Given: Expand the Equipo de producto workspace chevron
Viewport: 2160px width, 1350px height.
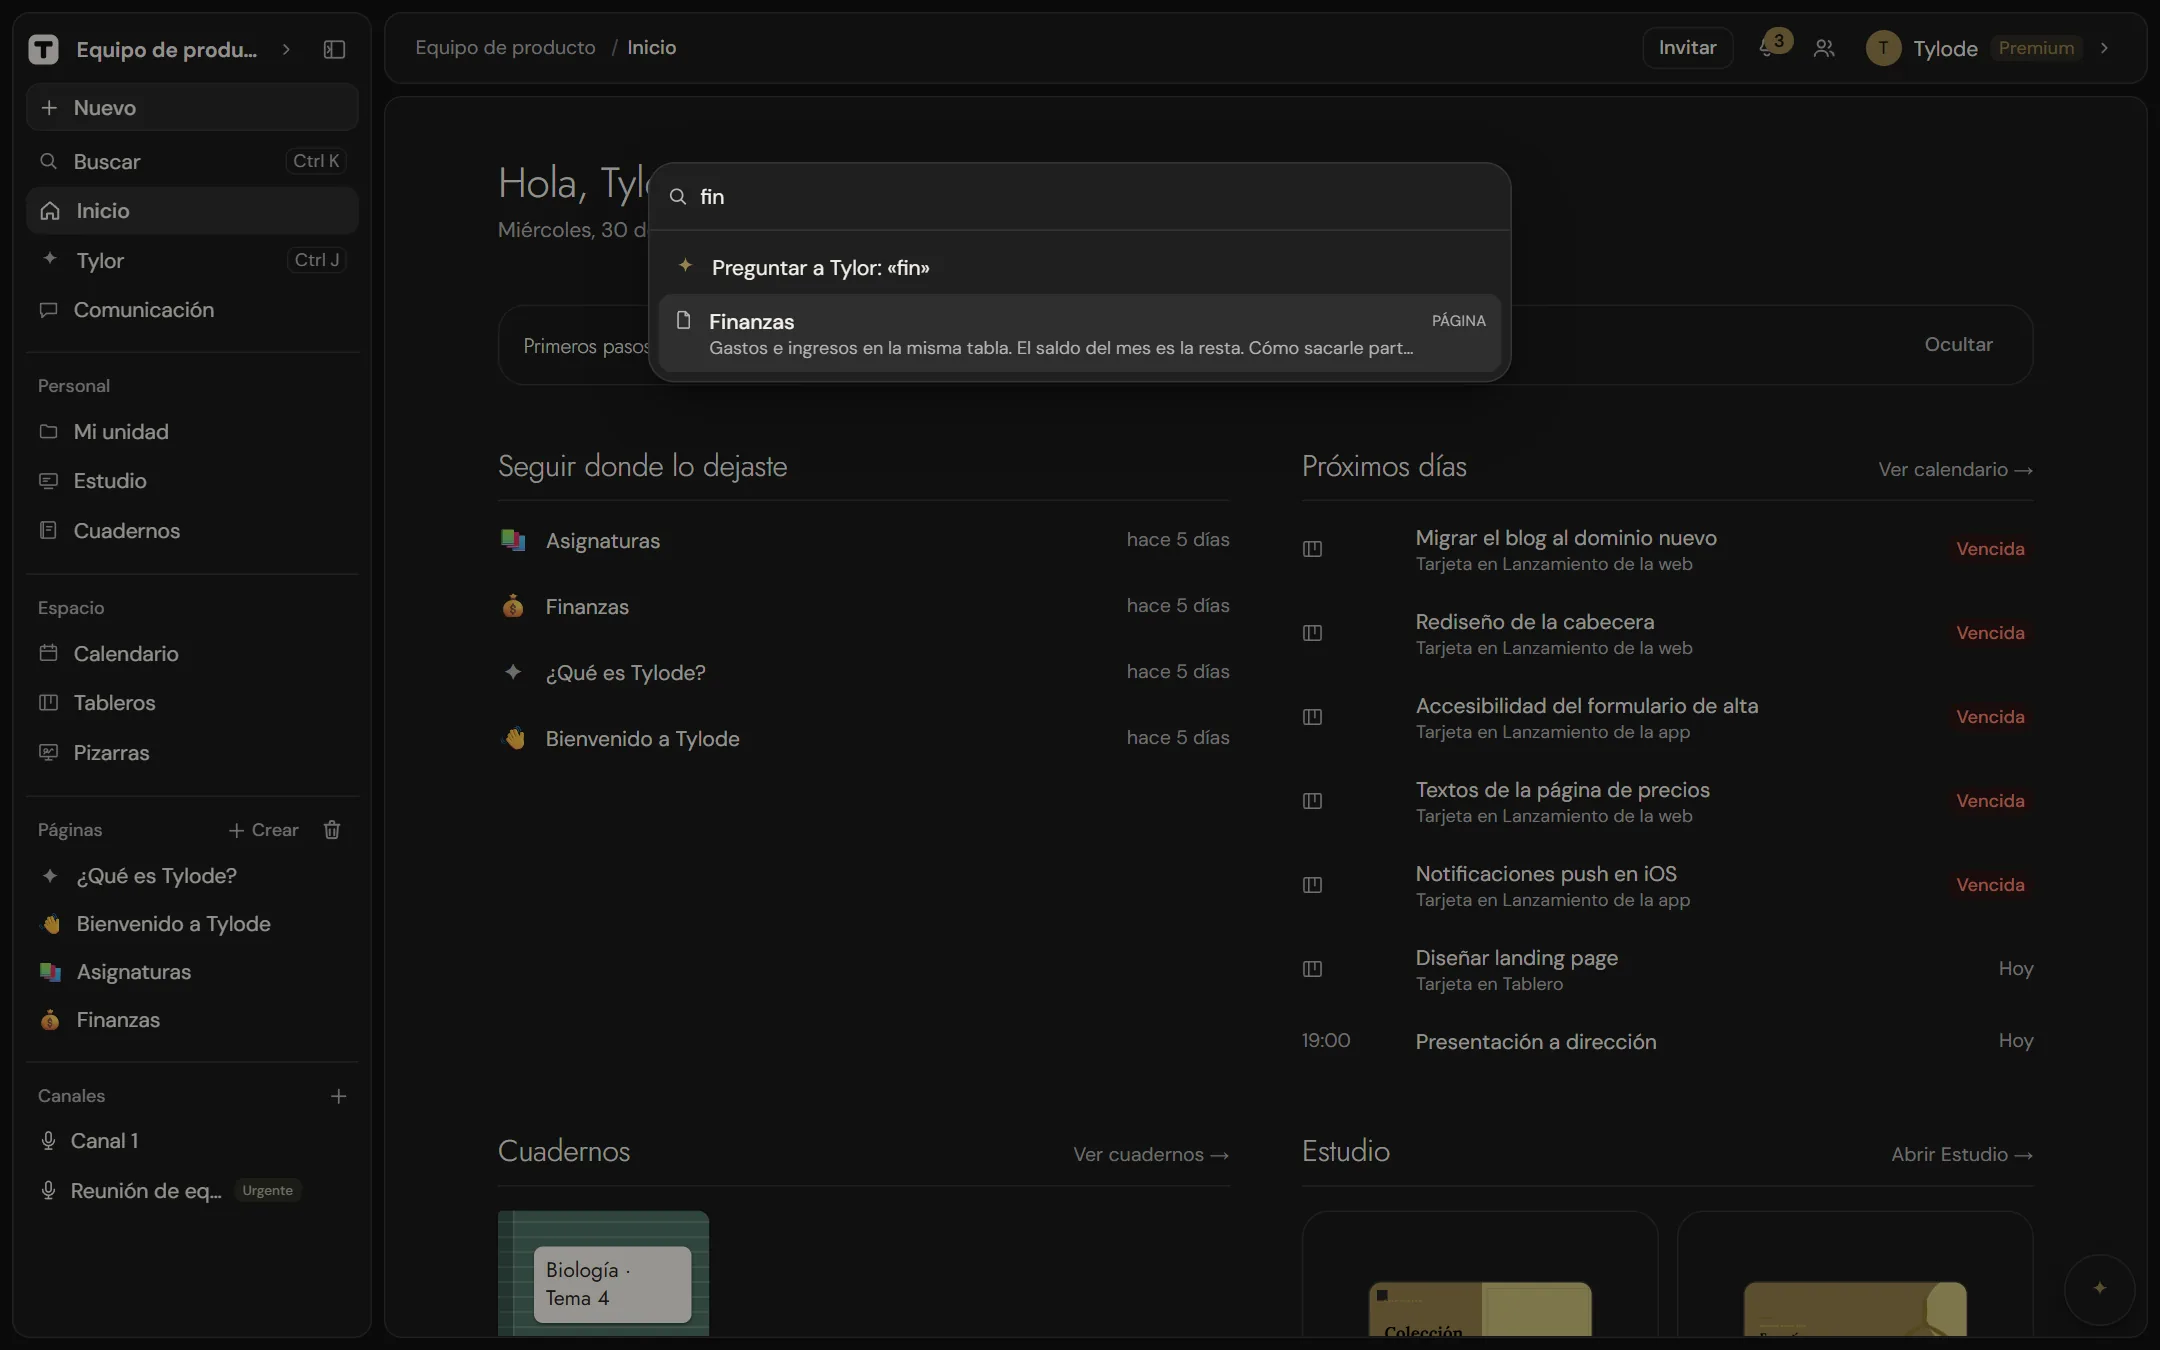Looking at the screenshot, I should (286, 49).
